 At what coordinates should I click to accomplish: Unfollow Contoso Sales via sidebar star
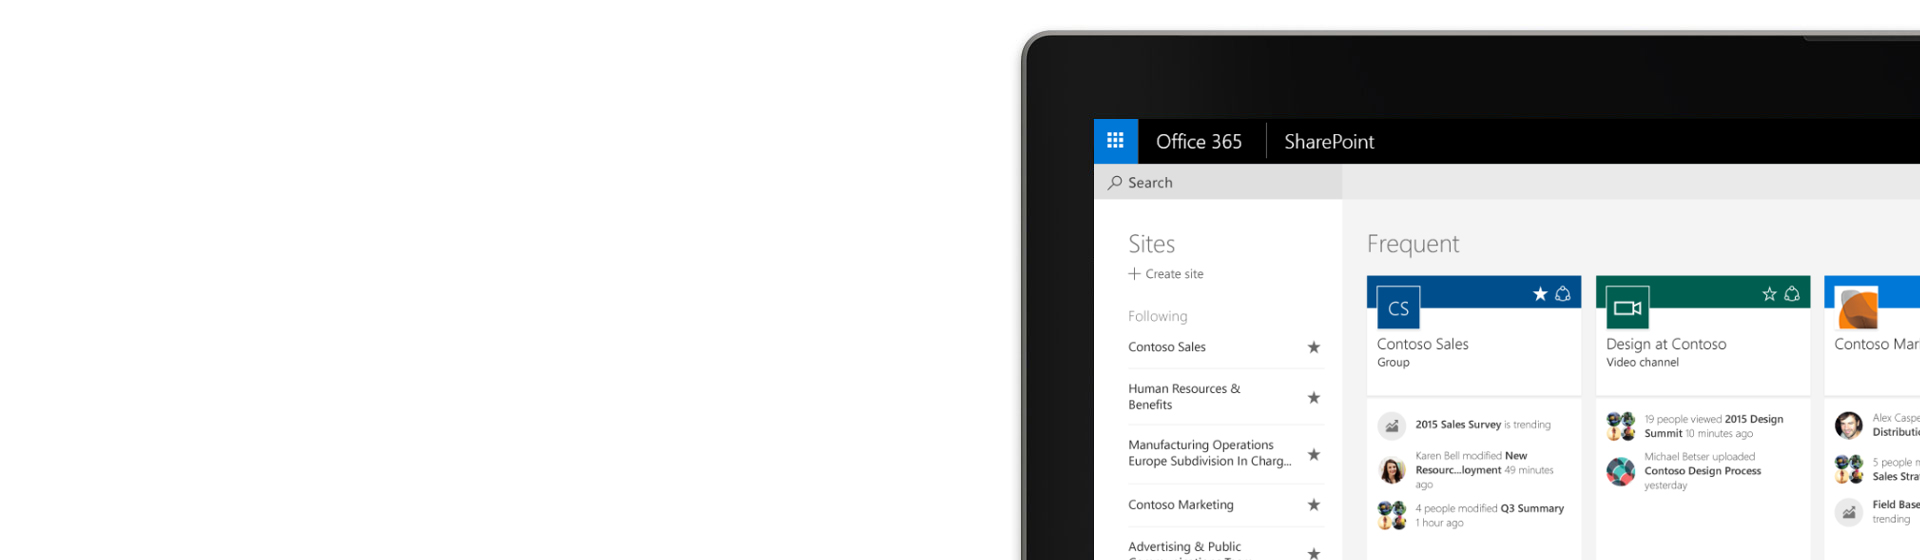tap(1314, 347)
